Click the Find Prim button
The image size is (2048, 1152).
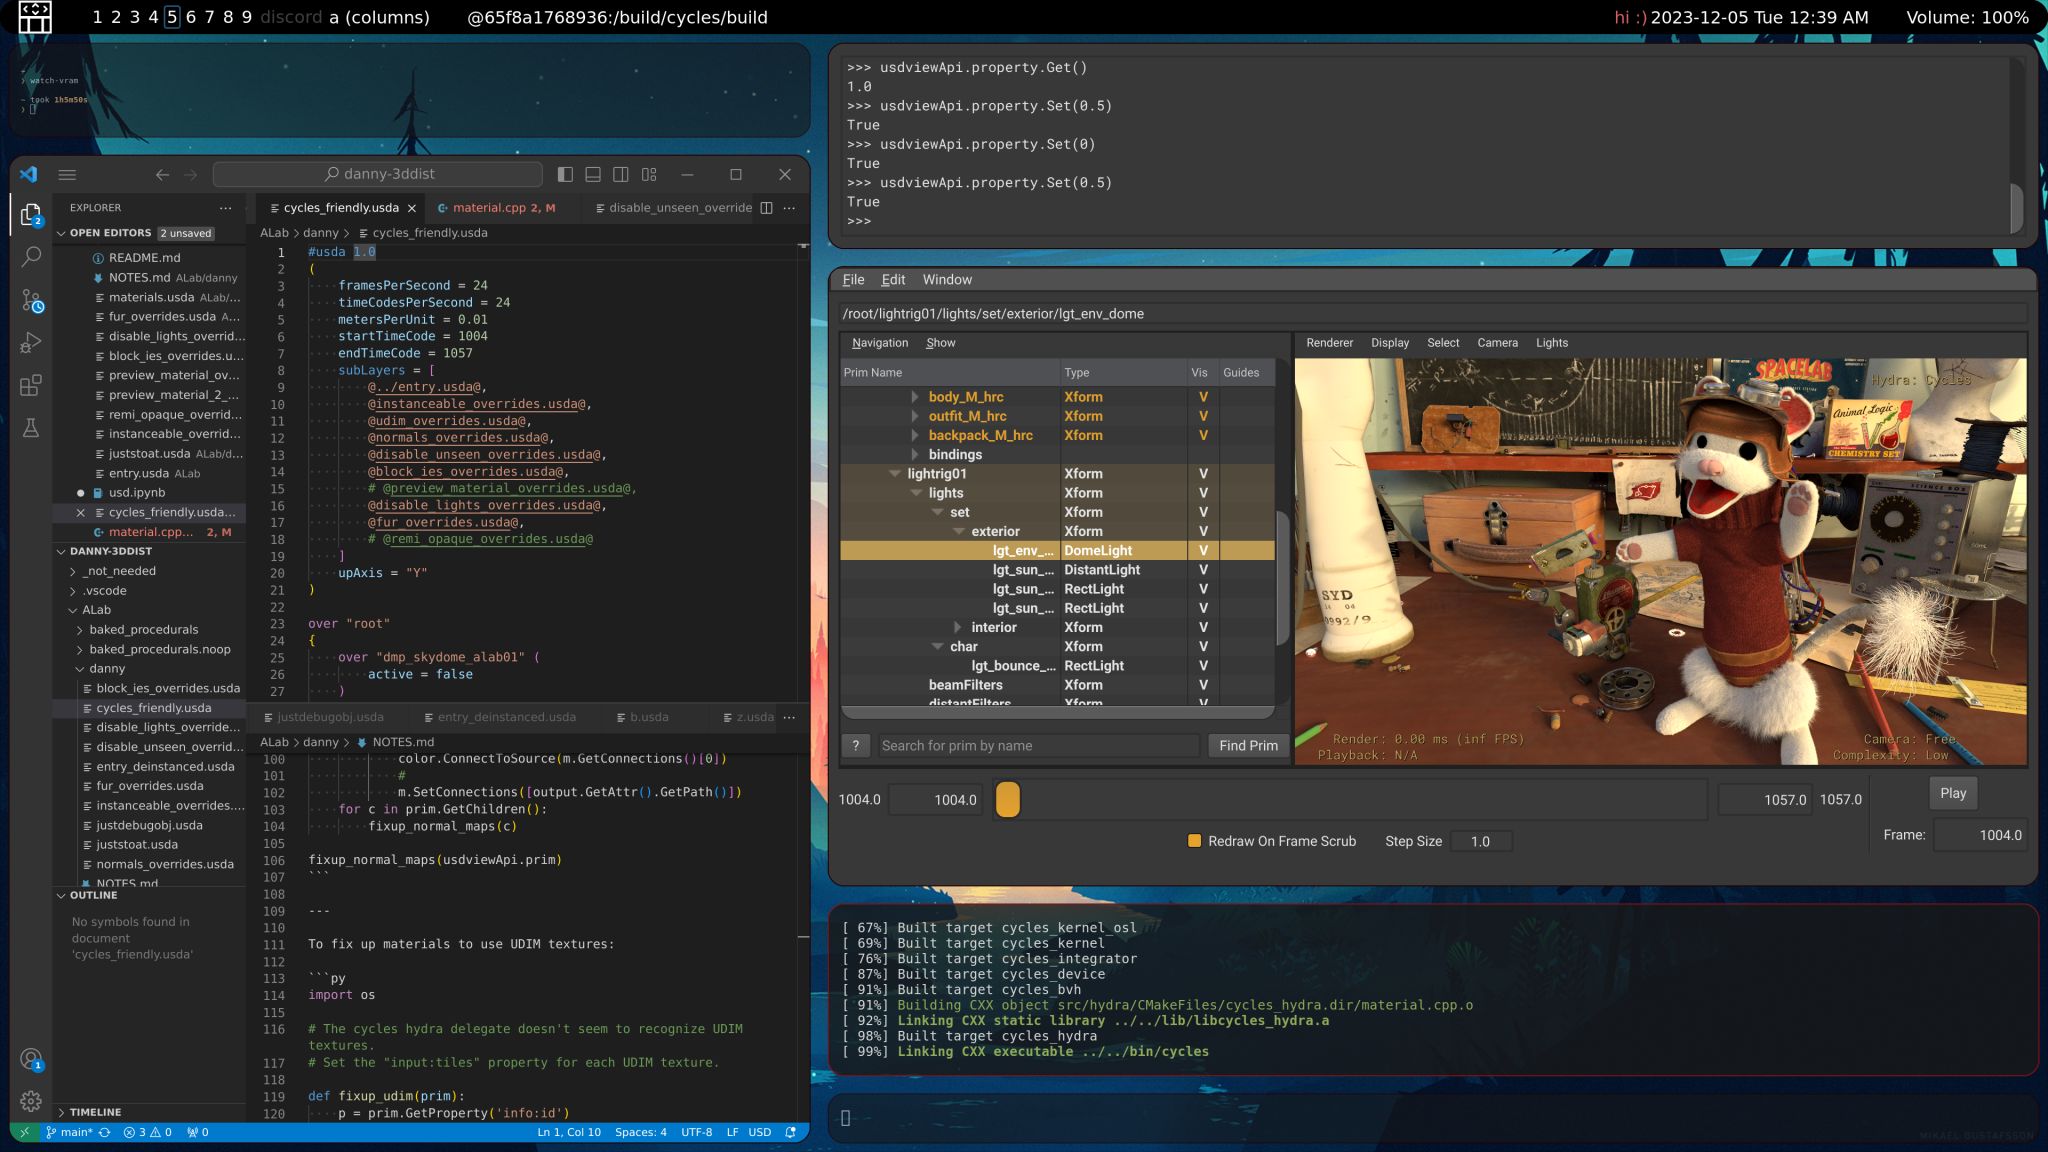click(x=1248, y=745)
